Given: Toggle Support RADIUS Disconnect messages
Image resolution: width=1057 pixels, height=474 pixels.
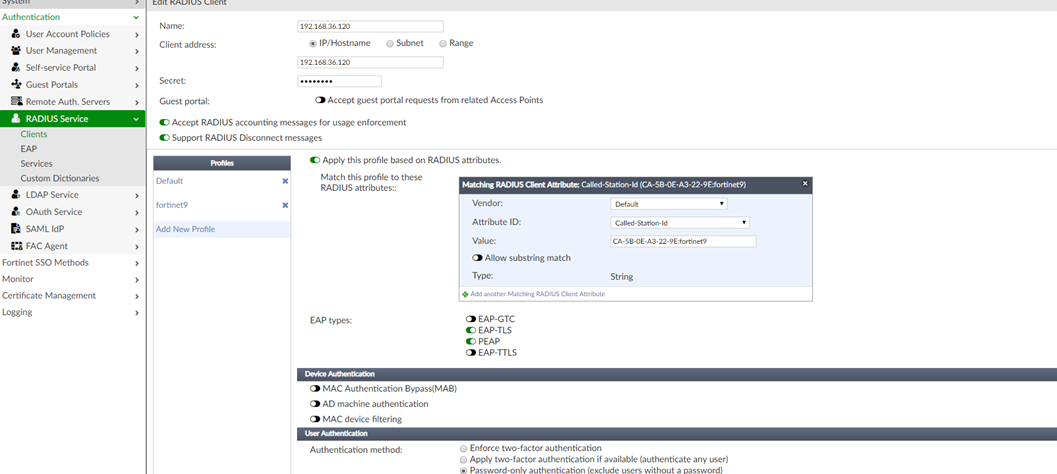Looking at the screenshot, I should click(164, 138).
